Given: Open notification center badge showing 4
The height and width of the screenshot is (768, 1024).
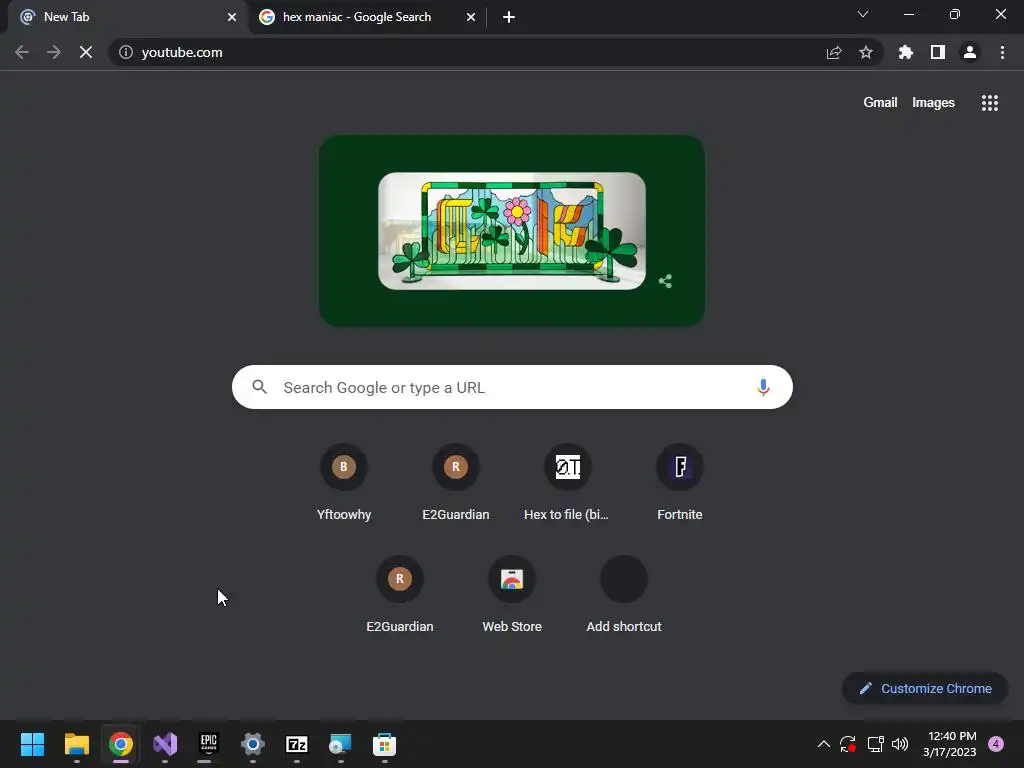Looking at the screenshot, I should [996, 744].
